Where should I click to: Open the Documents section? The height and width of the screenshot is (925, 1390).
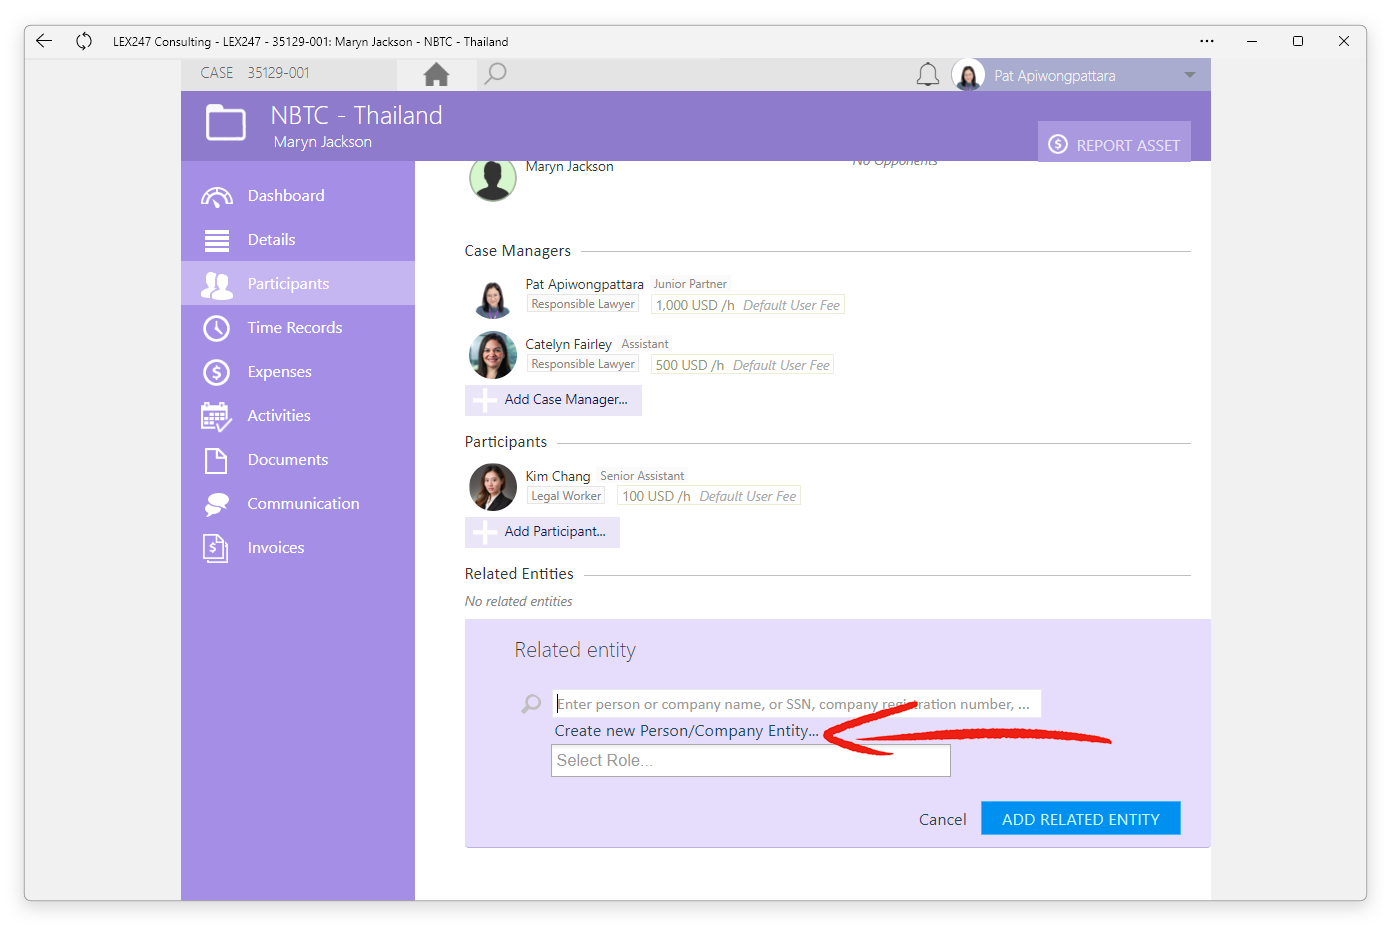click(298, 460)
